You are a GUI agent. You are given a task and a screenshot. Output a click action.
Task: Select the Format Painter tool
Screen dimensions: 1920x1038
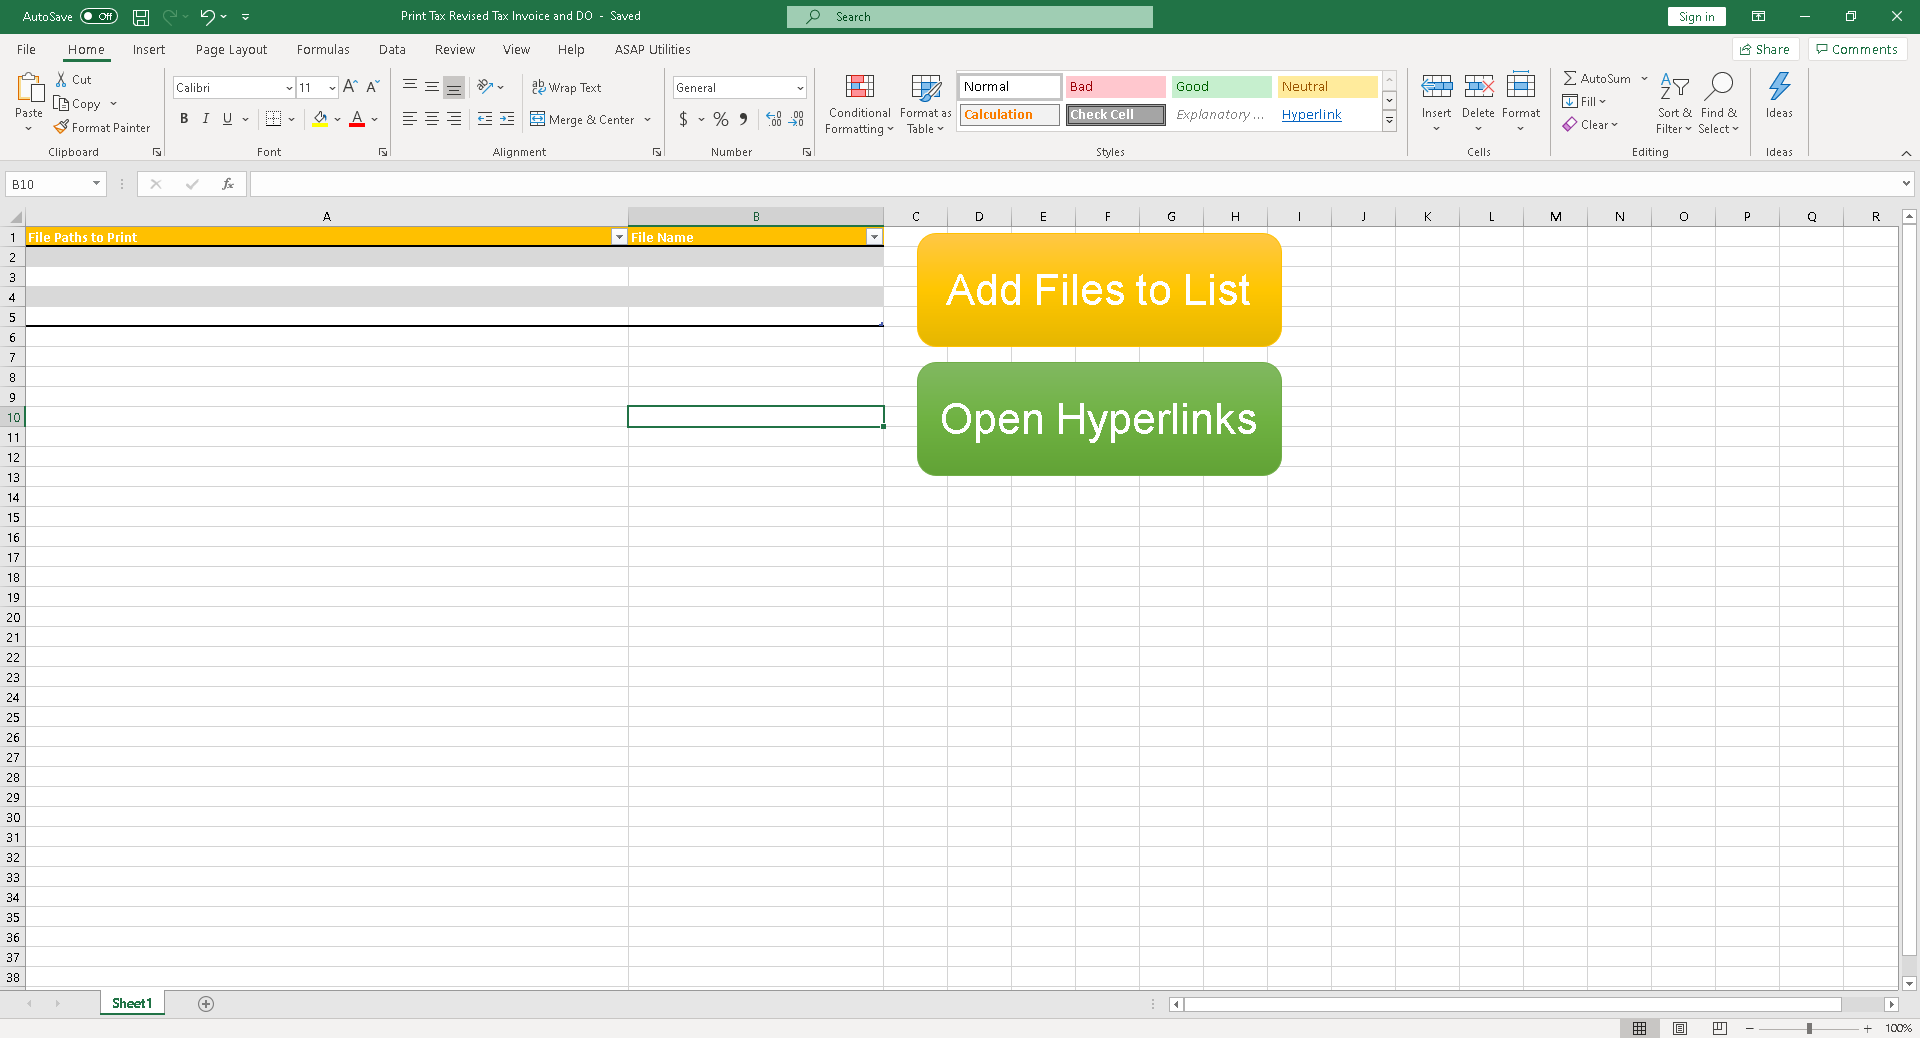point(102,127)
